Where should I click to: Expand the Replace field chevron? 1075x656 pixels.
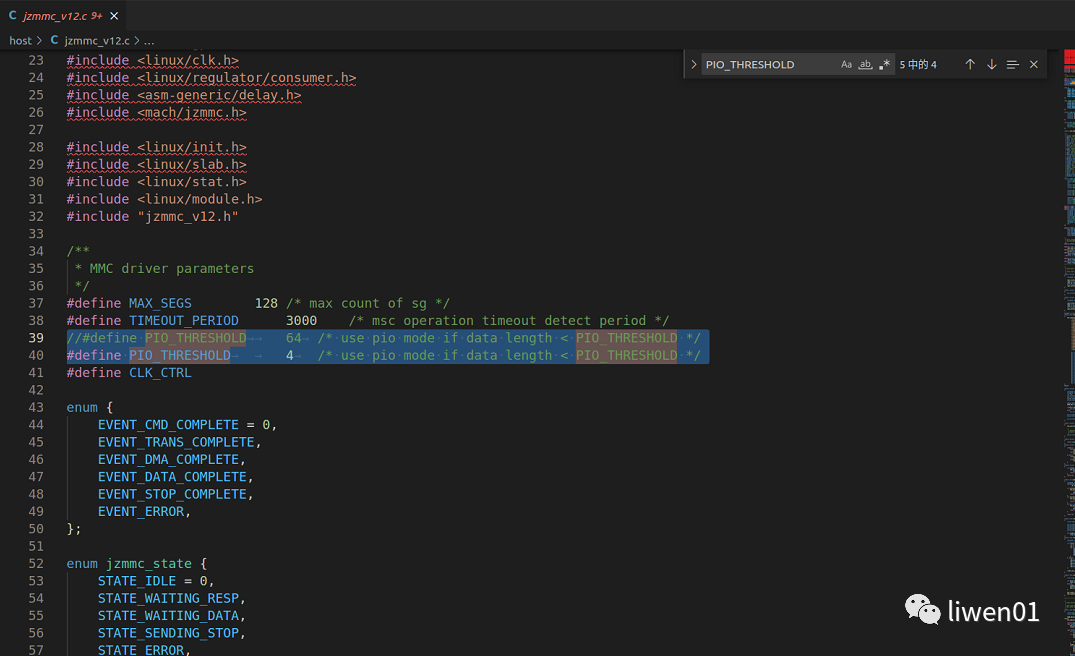[x=693, y=64]
